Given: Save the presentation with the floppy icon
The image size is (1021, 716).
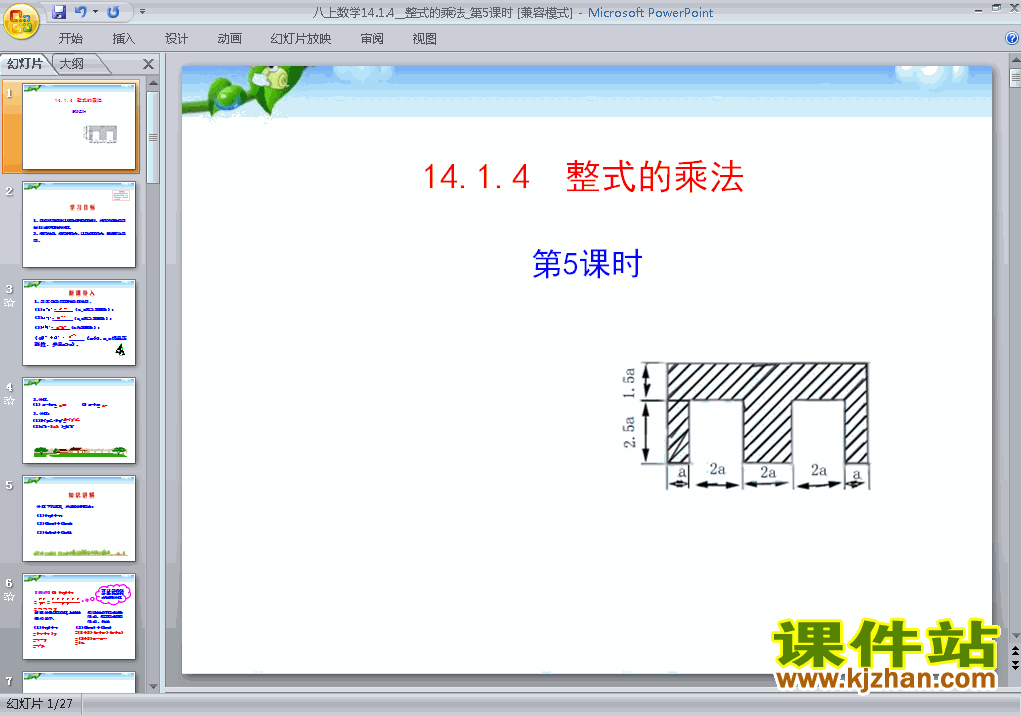Looking at the screenshot, I should [59, 12].
